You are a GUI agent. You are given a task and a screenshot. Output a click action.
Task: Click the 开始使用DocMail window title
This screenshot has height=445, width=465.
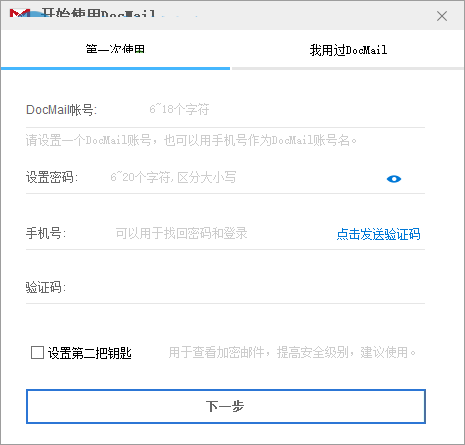click(x=98, y=14)
